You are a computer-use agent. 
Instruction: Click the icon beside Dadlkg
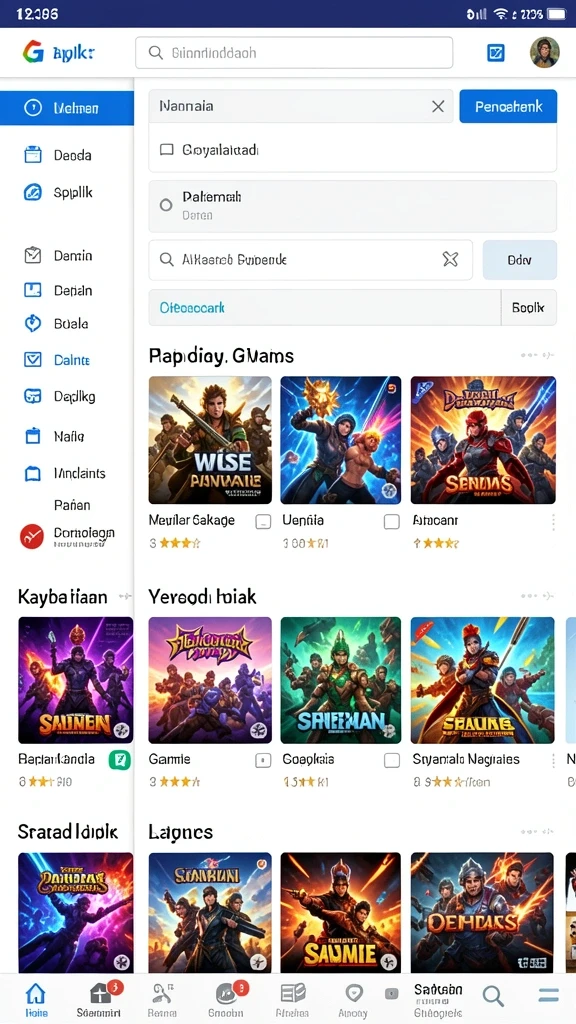click(33, 396)
